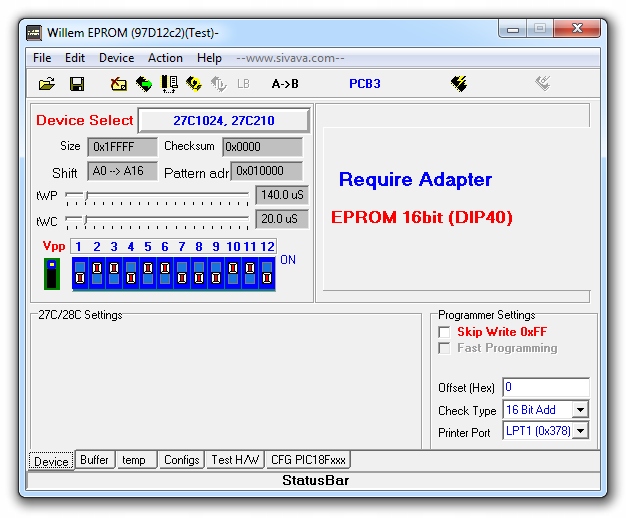This screenshot has height=518, width=627.
Task: Click the tWP slider handle
Action: [86, 195]
